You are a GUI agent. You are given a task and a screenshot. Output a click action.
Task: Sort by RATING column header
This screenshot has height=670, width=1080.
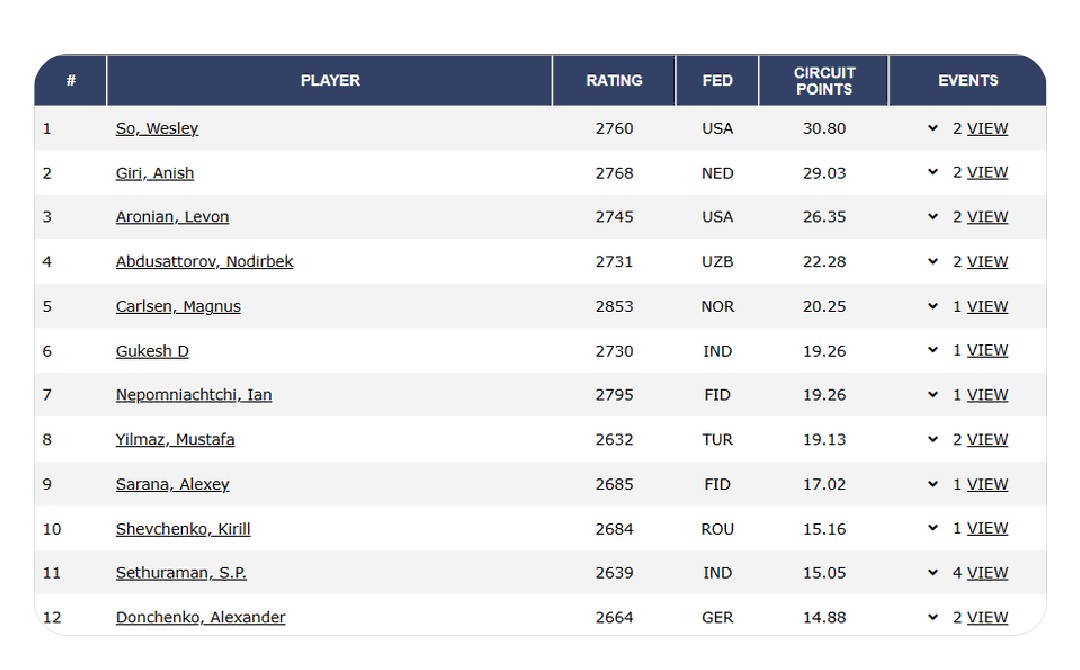(x=614, y=81)
